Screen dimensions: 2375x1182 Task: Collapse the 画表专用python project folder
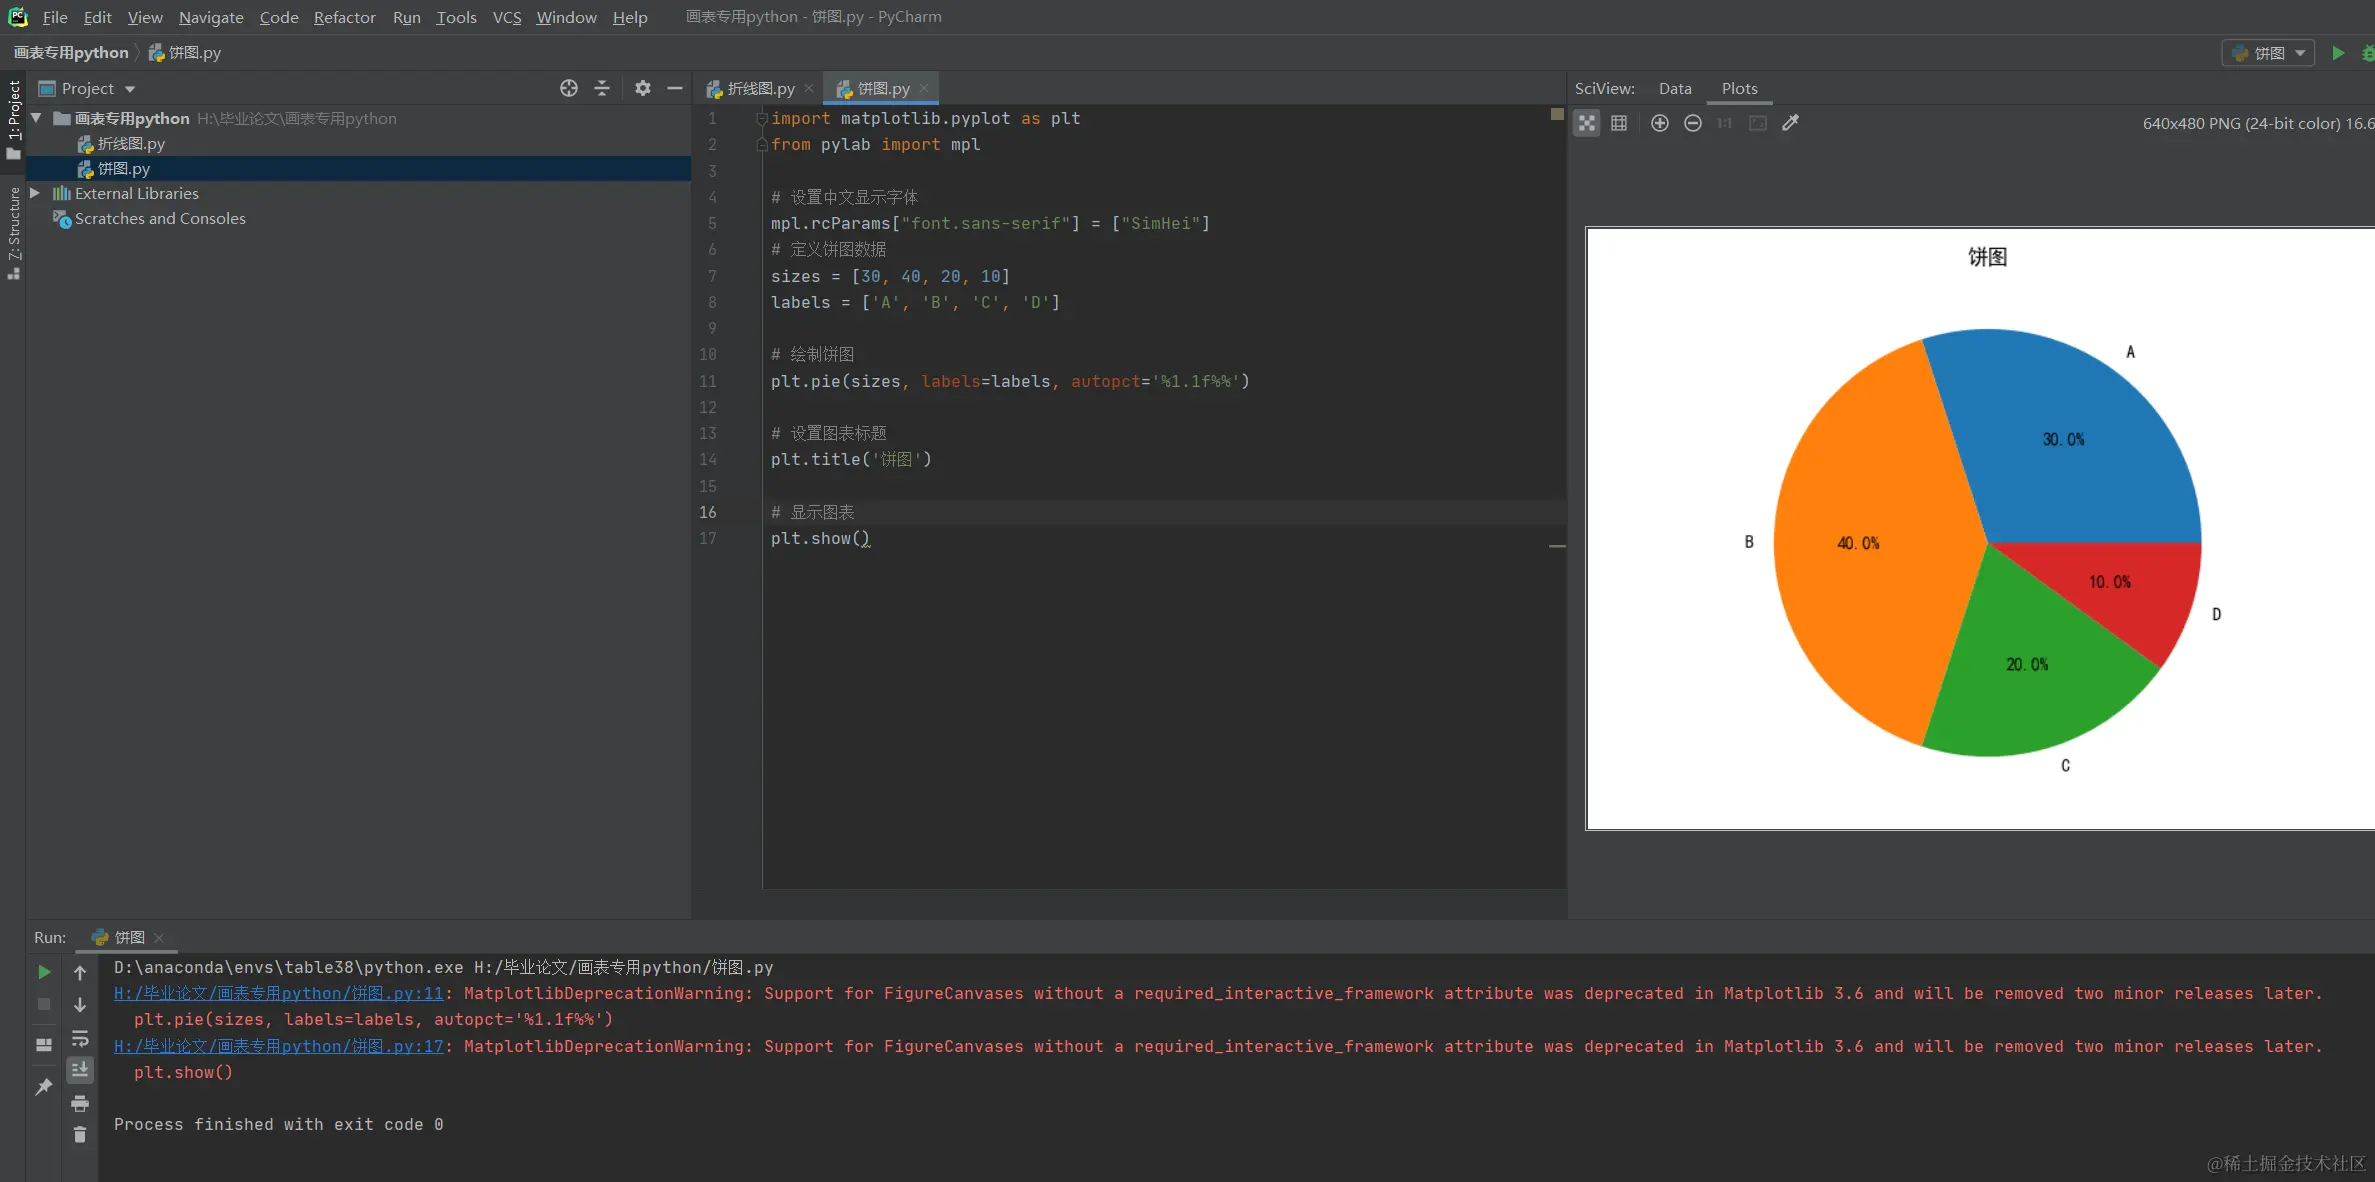36,118
